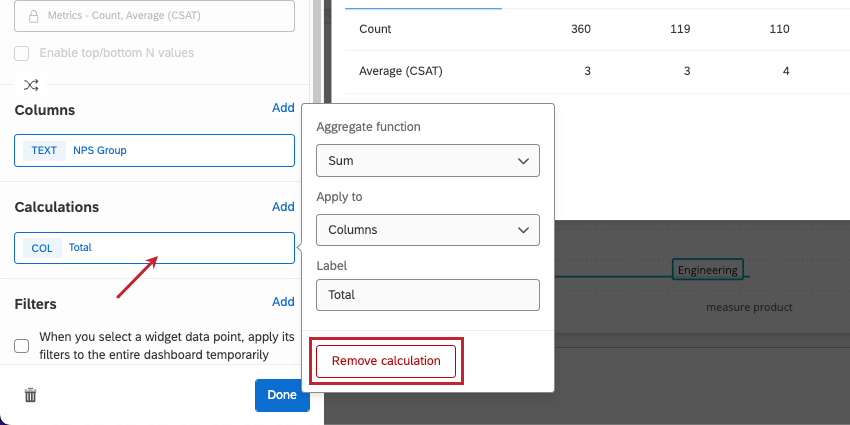Screen dimensions: 850x425
Task: Click the measure product label
Action: click(748, 307)
